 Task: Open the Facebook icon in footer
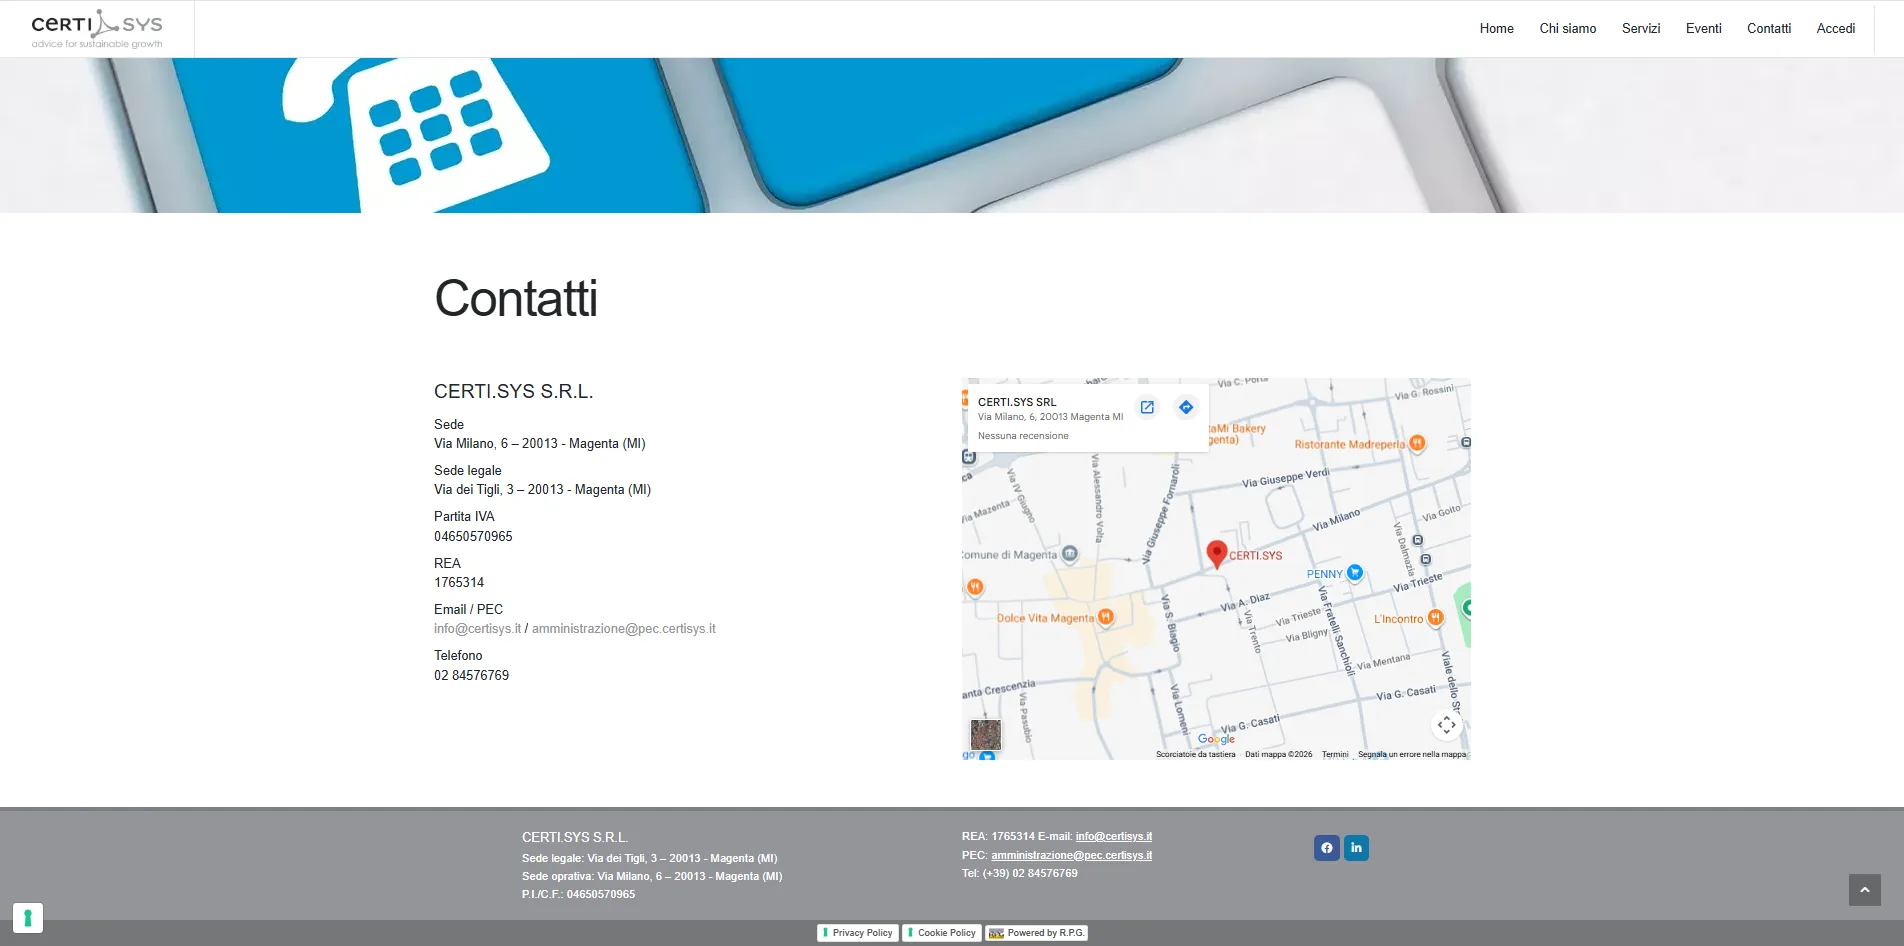click(1326, 848)
